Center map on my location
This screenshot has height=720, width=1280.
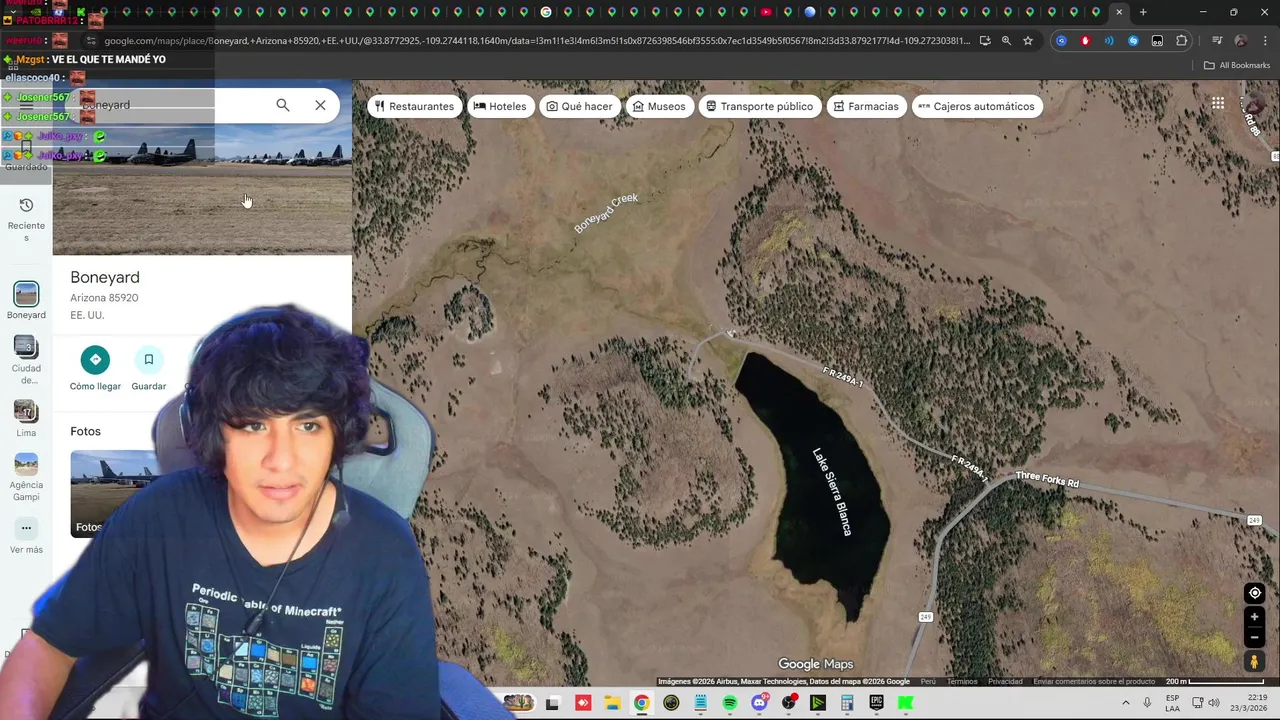pyautogui.click(x=1254, y=593)
